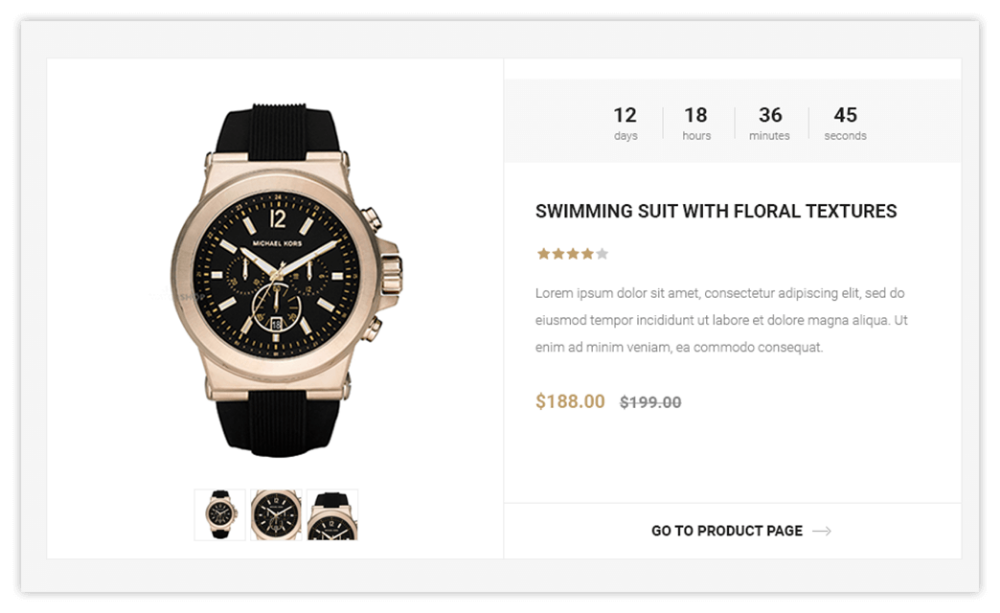Click the 45 seconds countdown counter

845,123
